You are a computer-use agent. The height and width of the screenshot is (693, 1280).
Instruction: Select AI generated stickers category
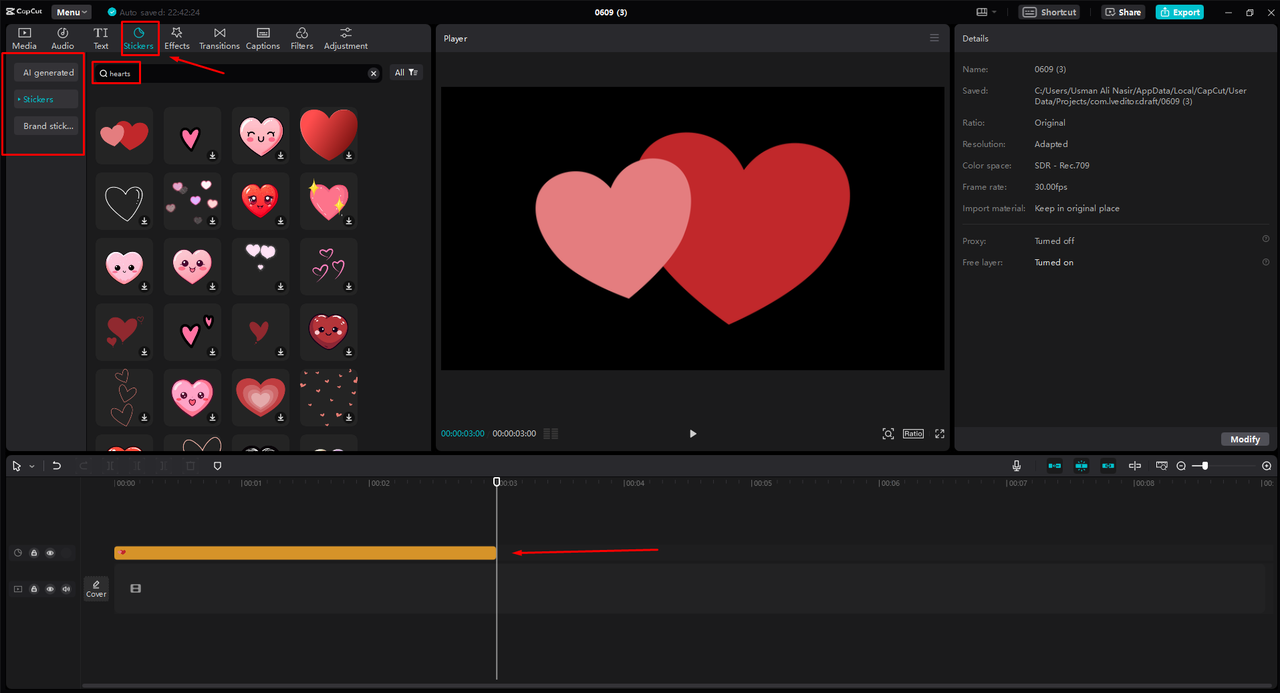tap(48, 73)
